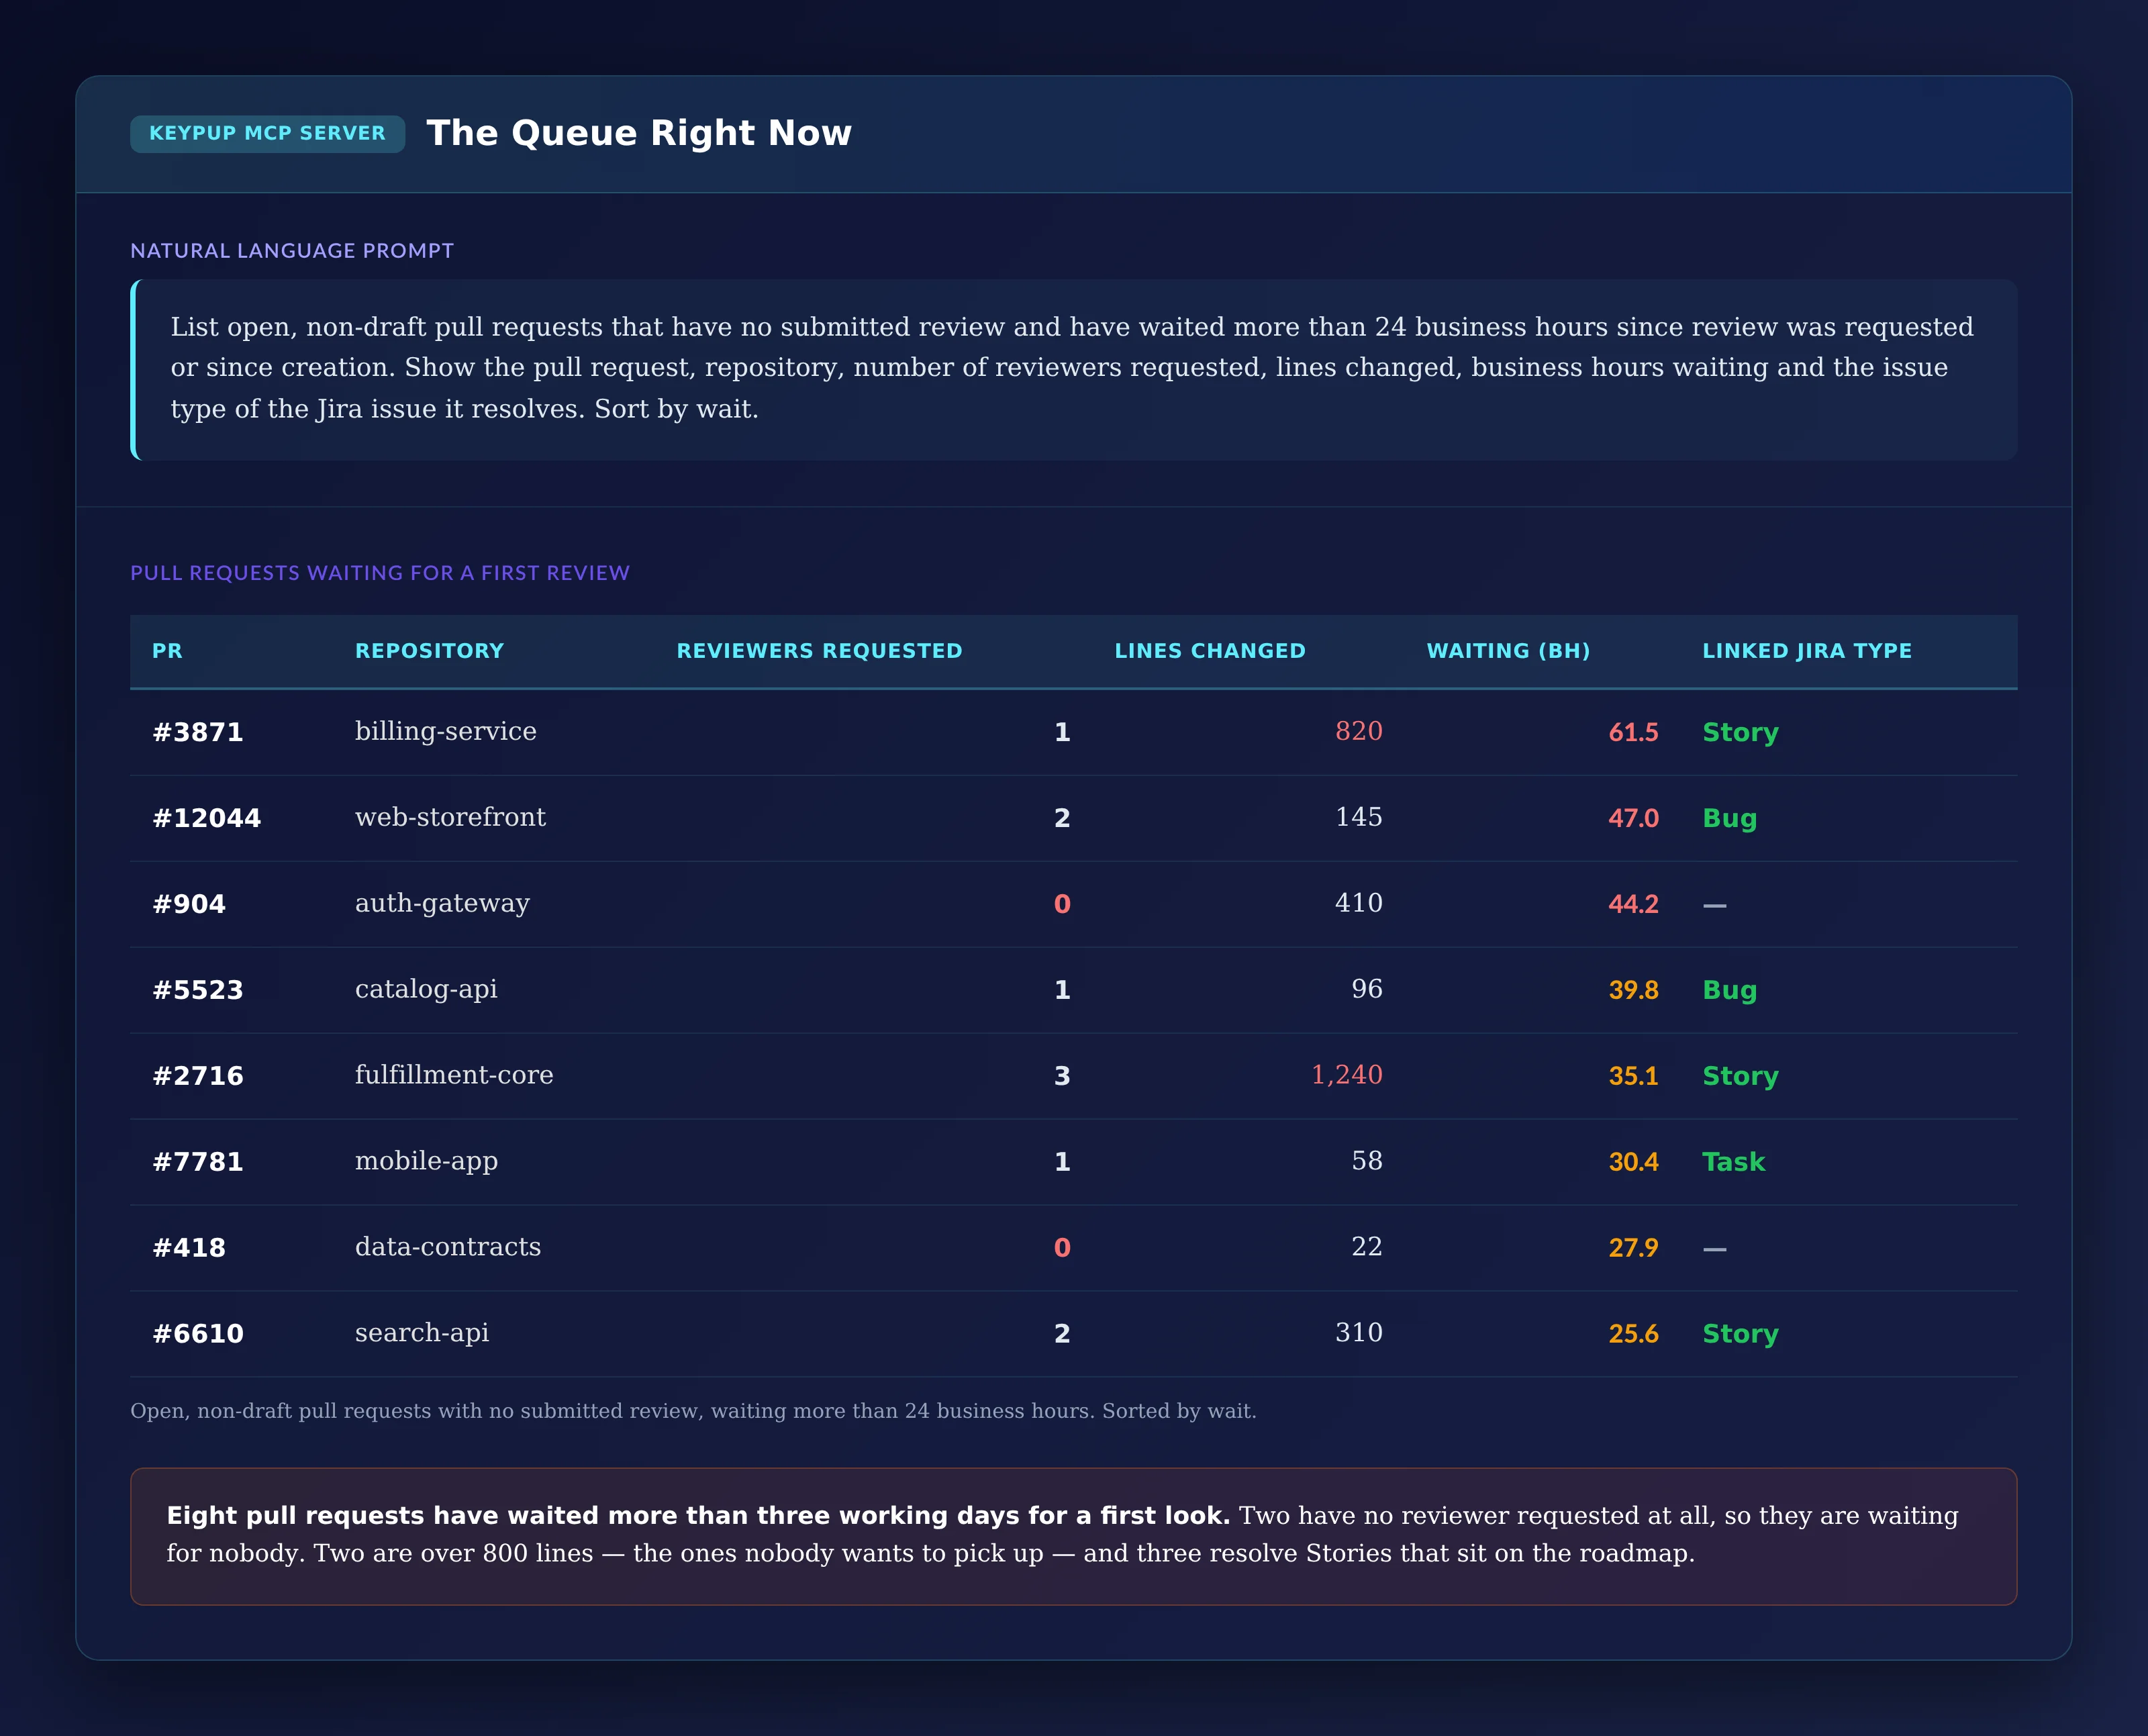Click the table footnote about sorted by wait
Screen dimensions: 2148x1736
click(x=693, y=1411)
